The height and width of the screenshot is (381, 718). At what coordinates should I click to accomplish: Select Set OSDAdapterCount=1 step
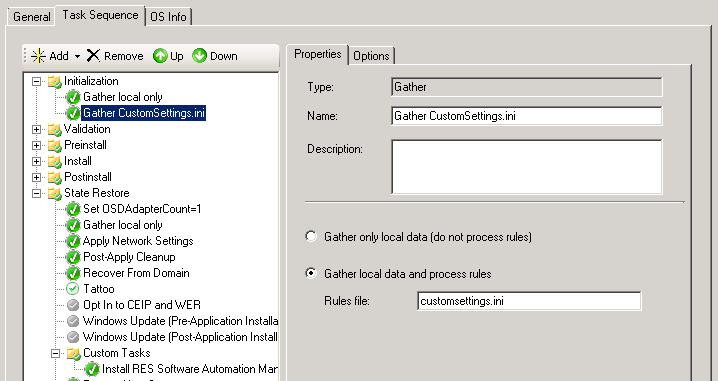pos(142,209)
